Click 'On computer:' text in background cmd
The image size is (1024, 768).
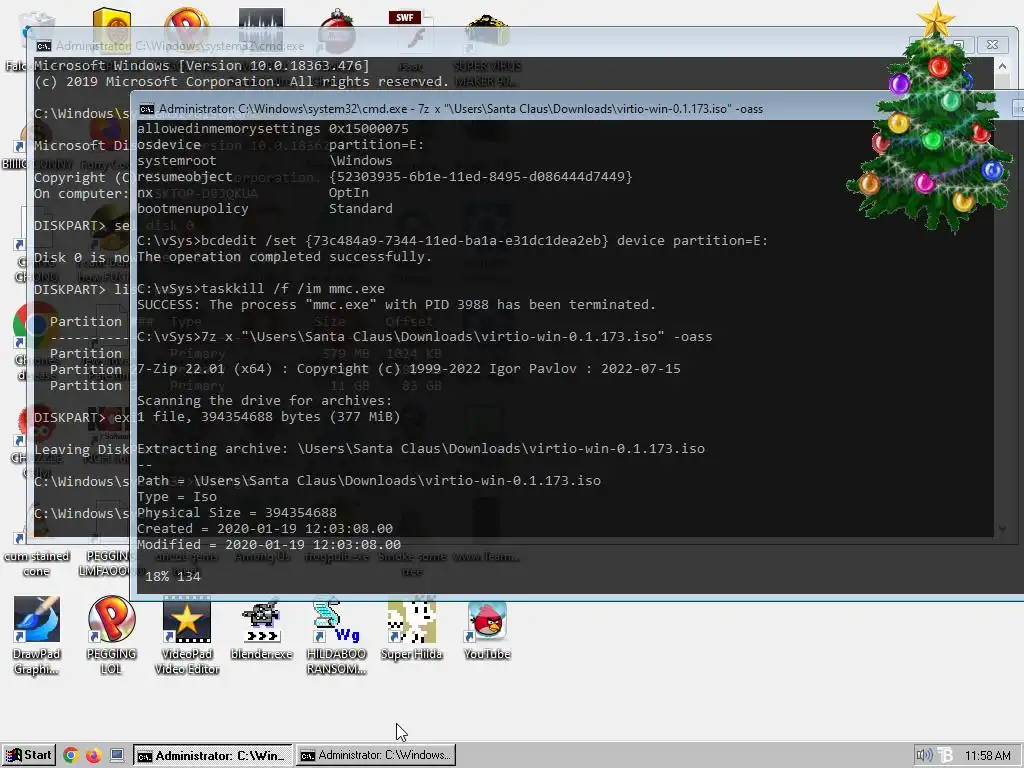(82, 193)
